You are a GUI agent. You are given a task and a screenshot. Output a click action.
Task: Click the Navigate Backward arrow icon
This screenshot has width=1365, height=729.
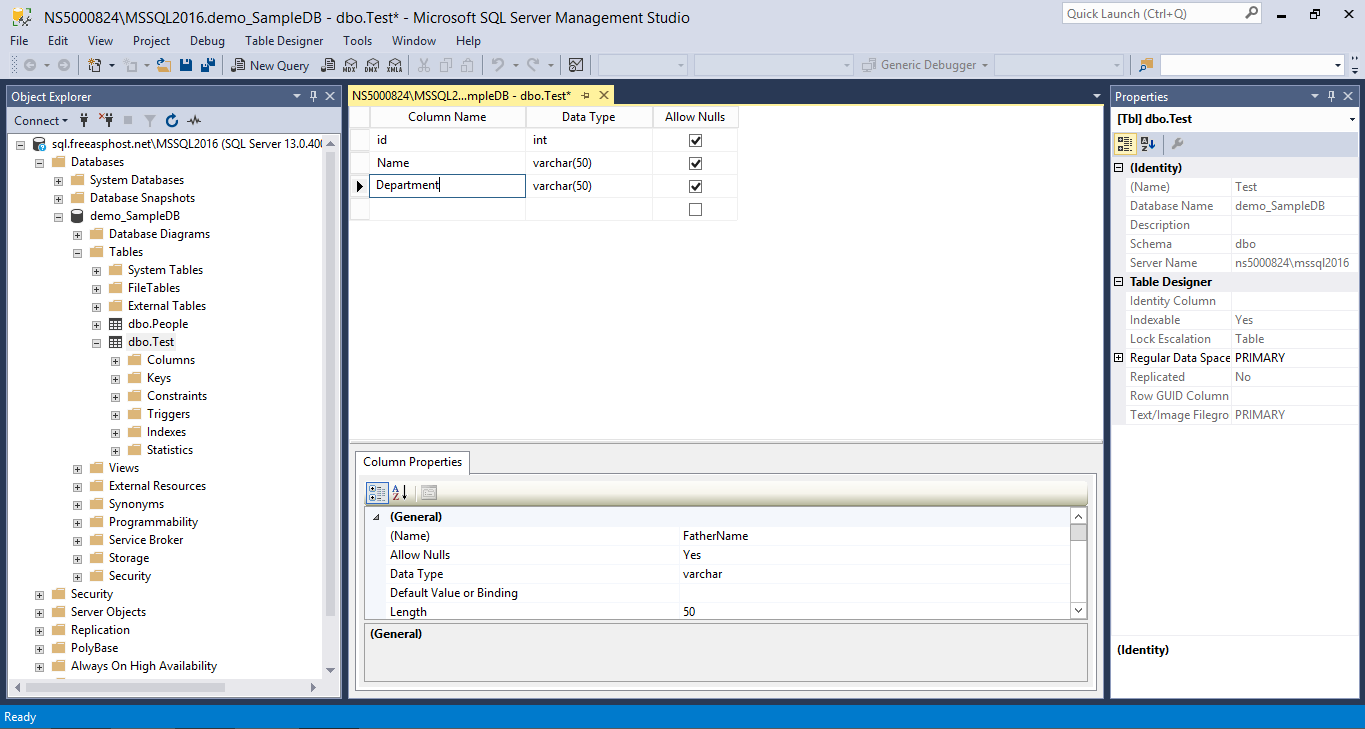click(30, 65)
